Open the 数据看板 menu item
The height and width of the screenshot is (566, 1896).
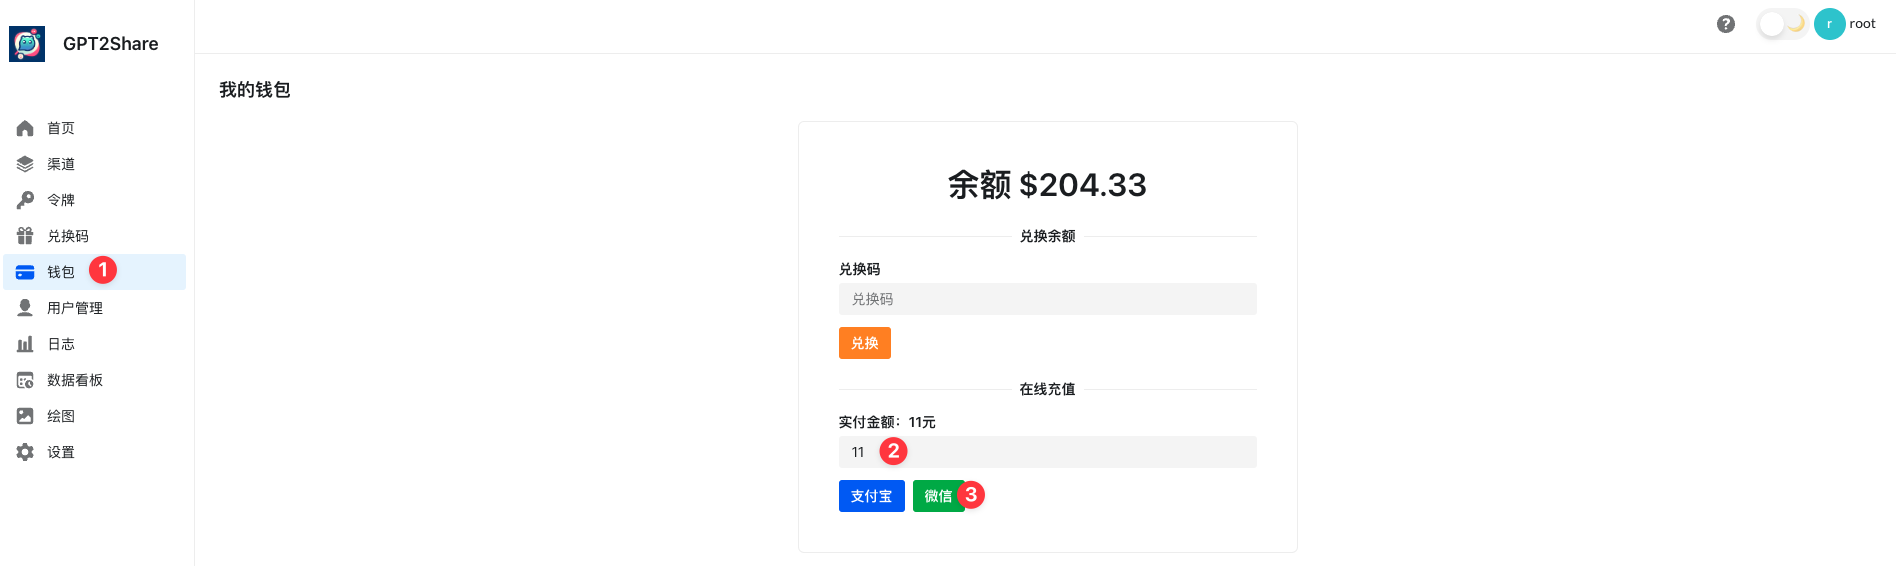pos(75,380)
